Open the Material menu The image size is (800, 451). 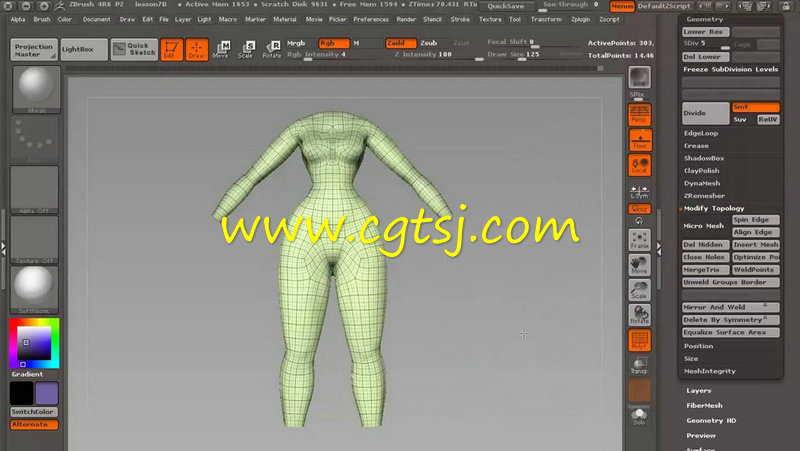coord(285,19)
